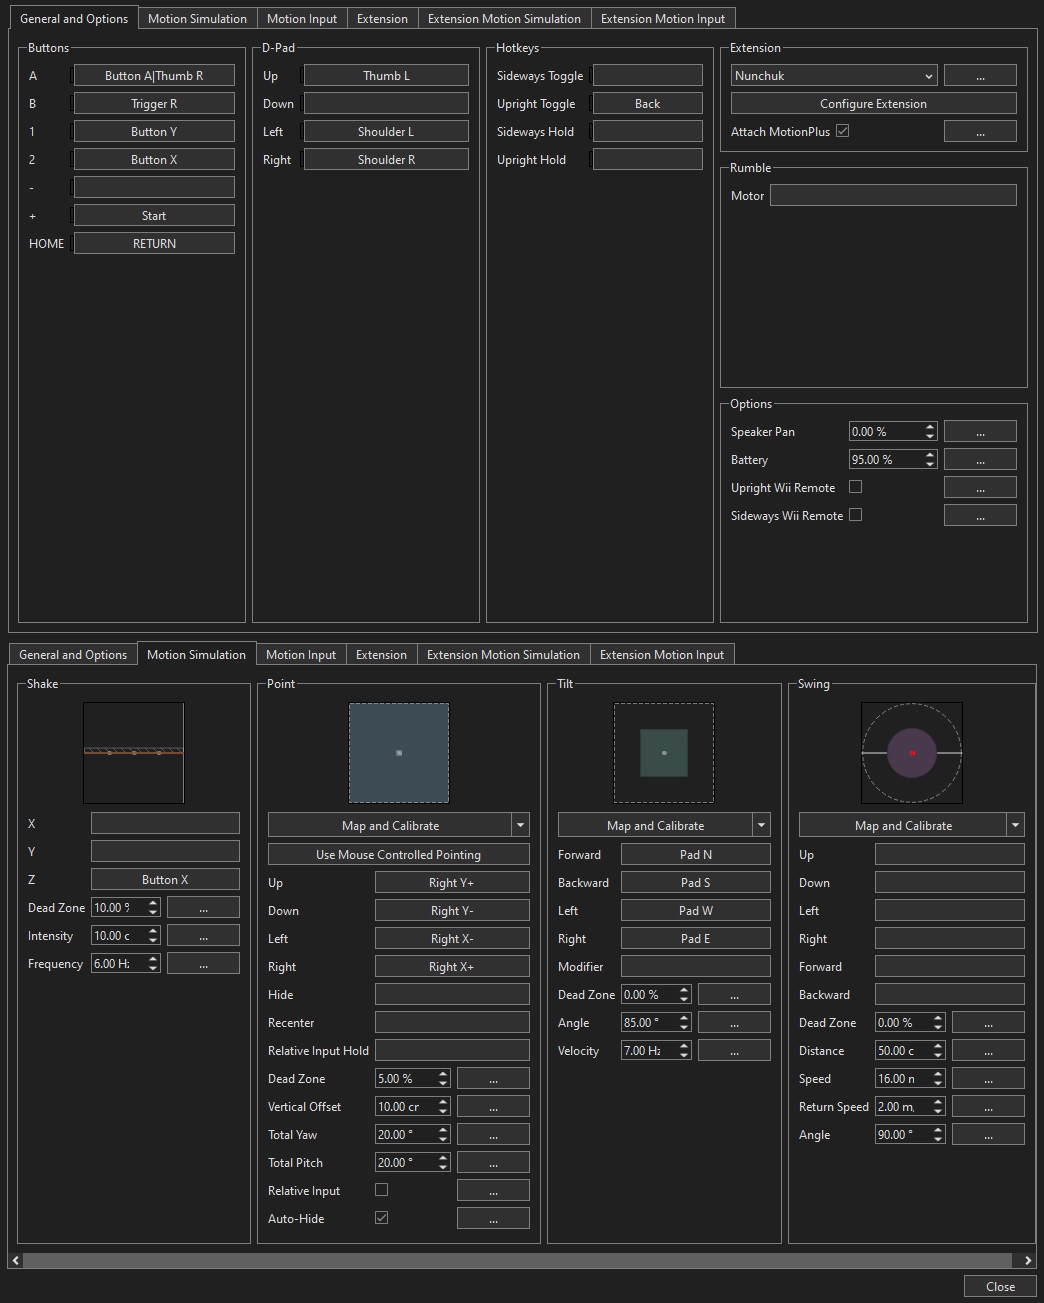Enable the Upright Wii Remote checkbox
Screen dimensions: 1044x1303
(x=855, y=487)
